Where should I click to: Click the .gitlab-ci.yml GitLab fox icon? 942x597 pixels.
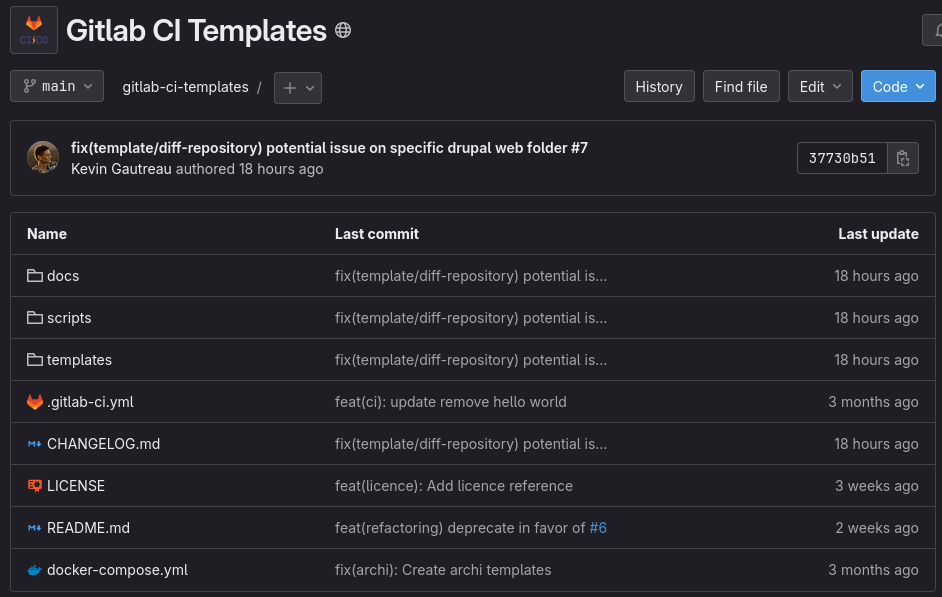(35, 402)
